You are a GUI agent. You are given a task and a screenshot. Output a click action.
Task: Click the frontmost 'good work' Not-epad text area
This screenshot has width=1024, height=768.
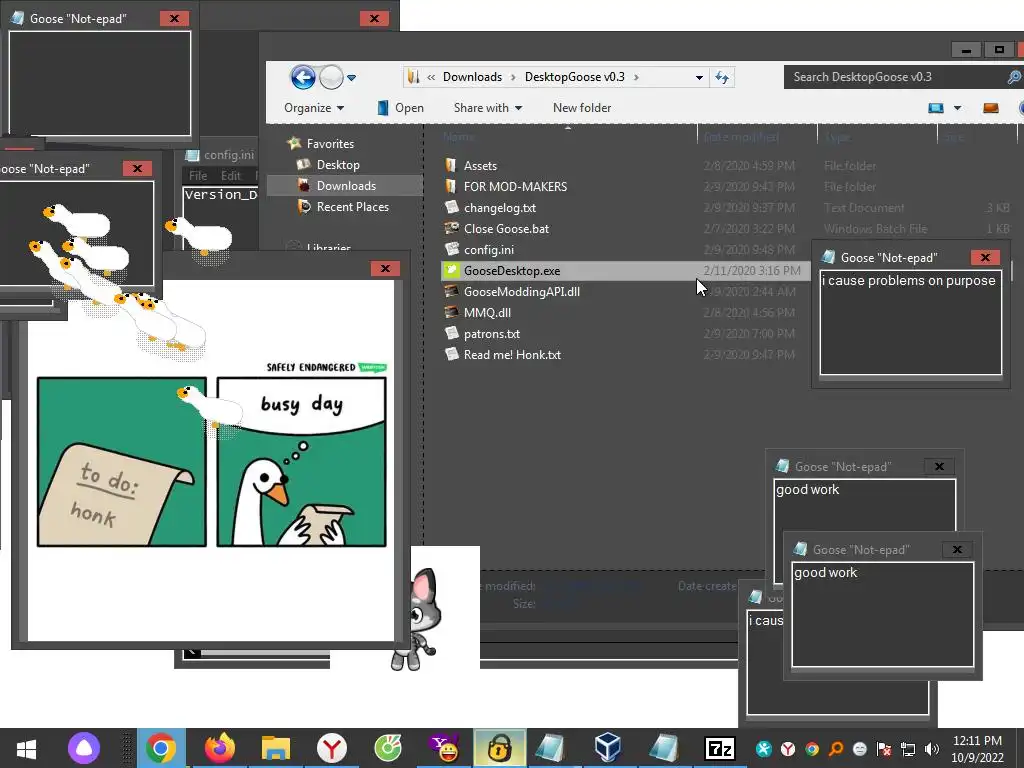coord(882,614)
